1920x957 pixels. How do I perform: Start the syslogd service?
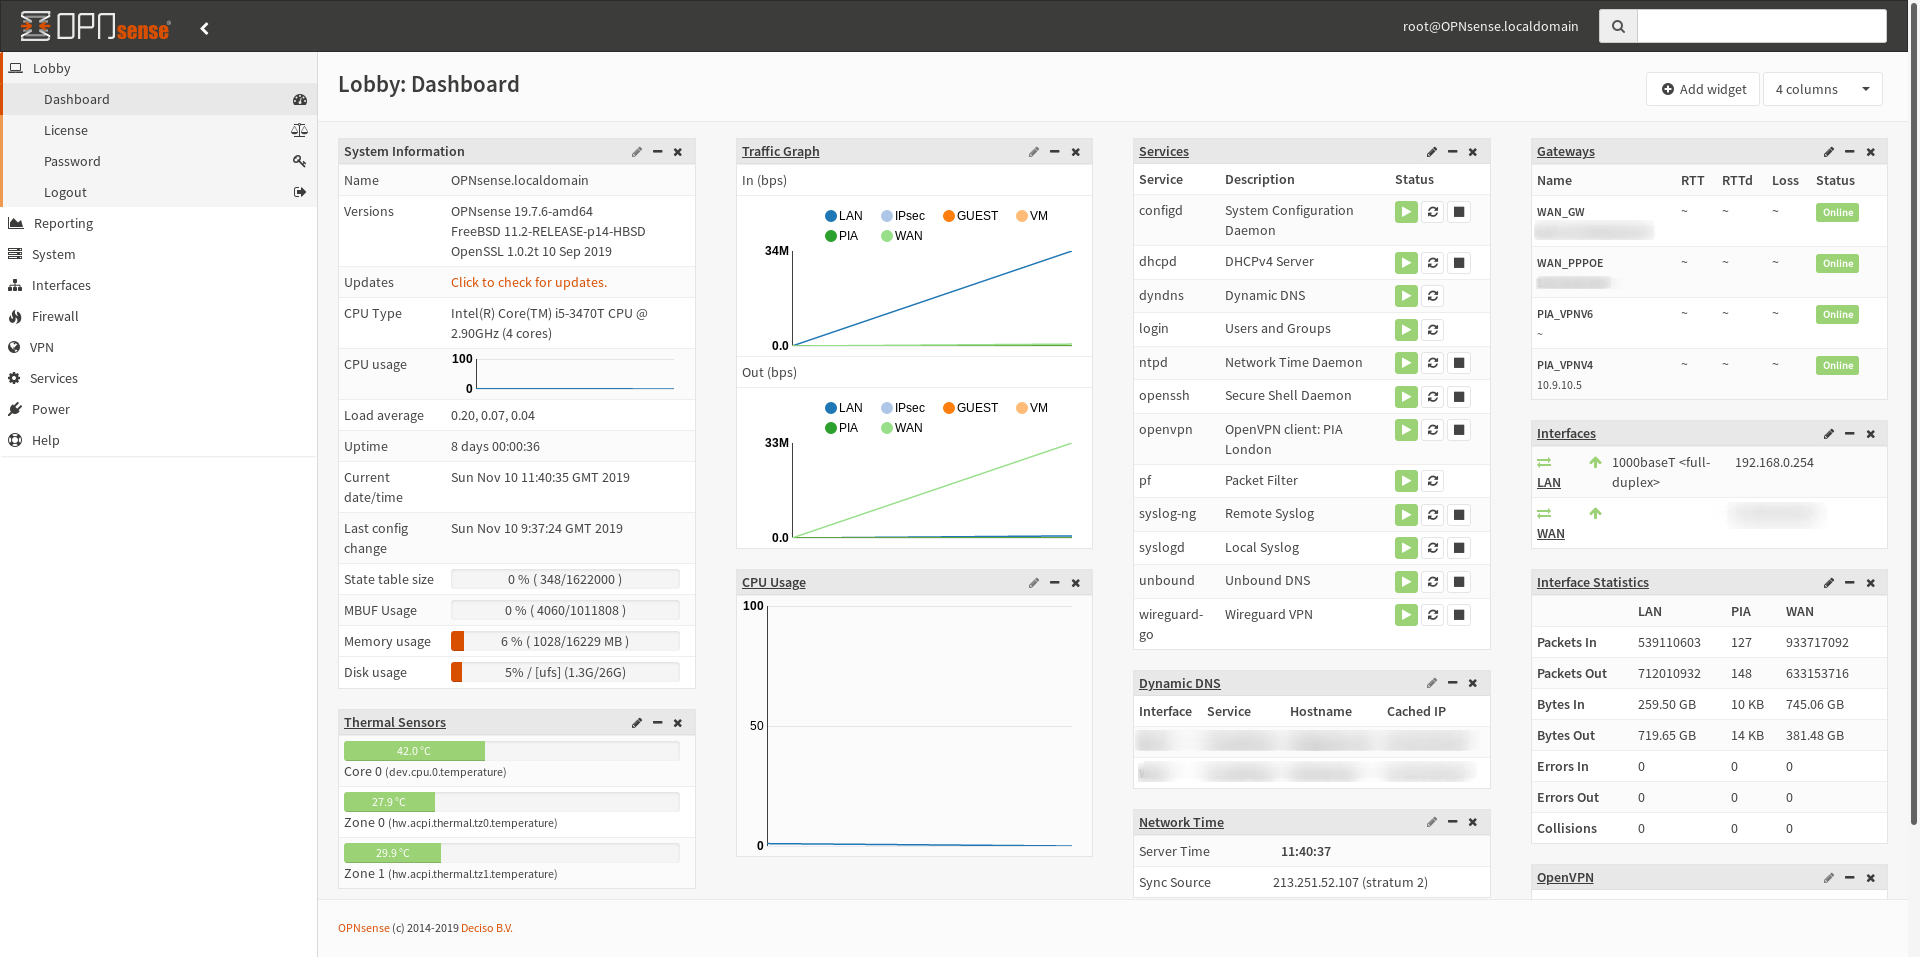point(1406,548)
